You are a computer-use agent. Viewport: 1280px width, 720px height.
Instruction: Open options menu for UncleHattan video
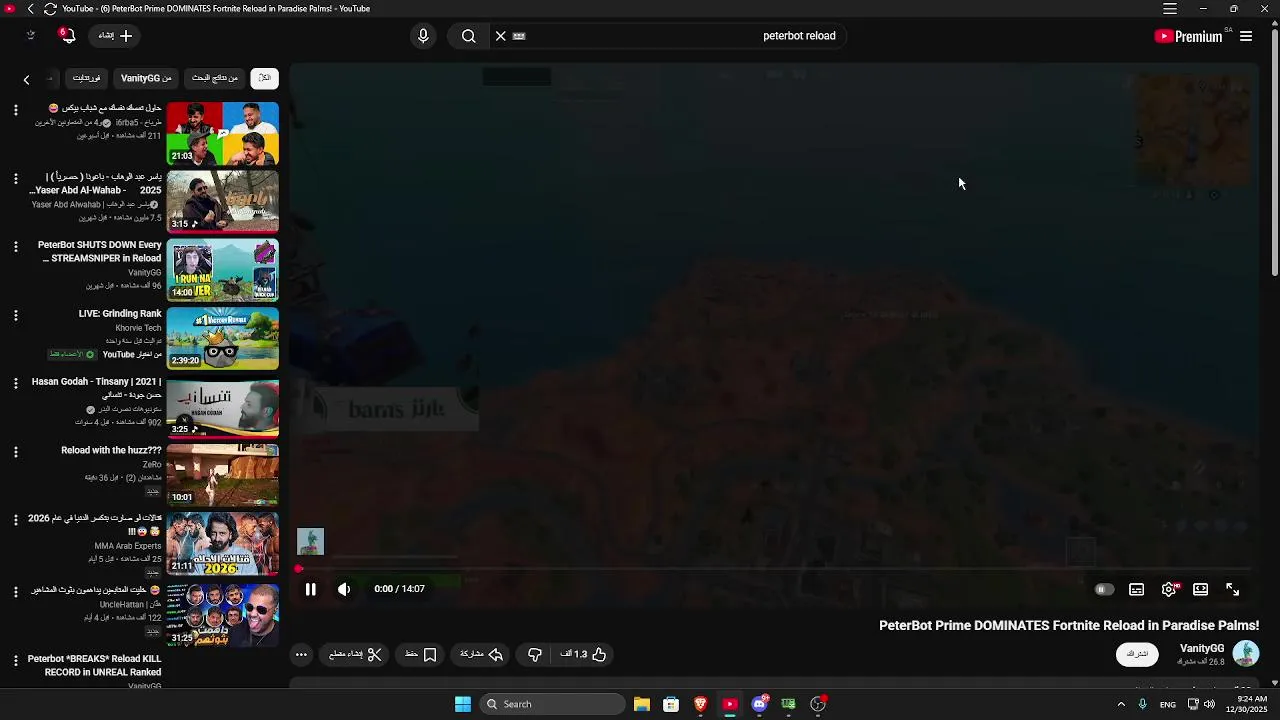click(15, 591)
